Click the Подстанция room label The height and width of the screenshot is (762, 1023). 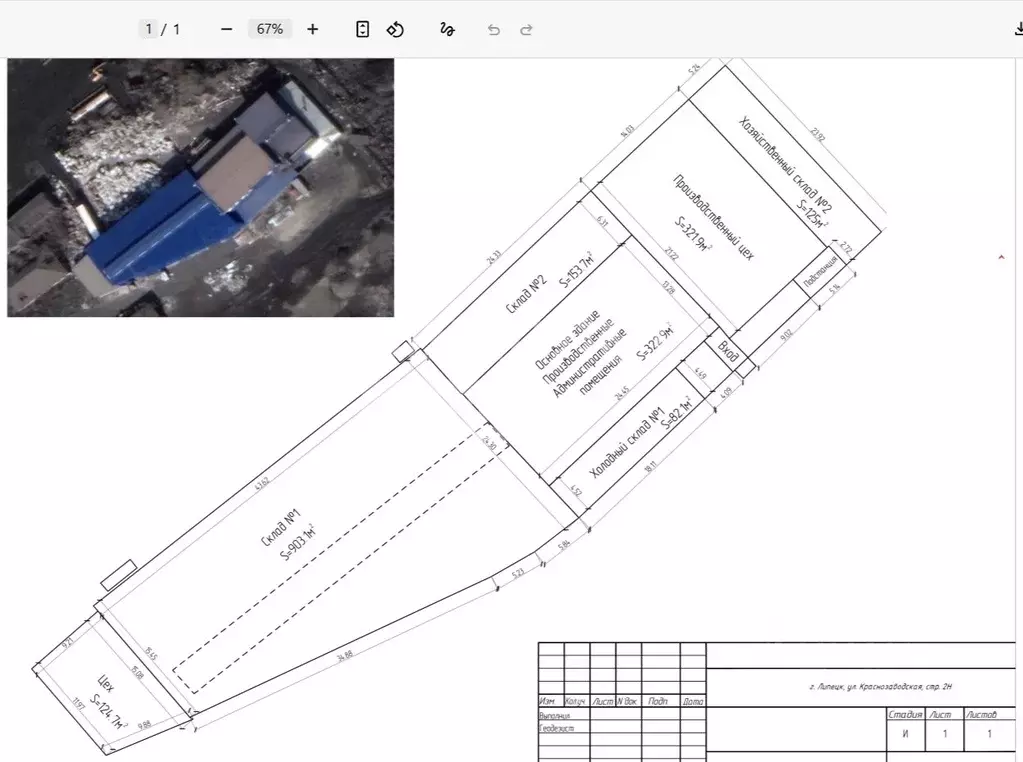click(820, 273)
